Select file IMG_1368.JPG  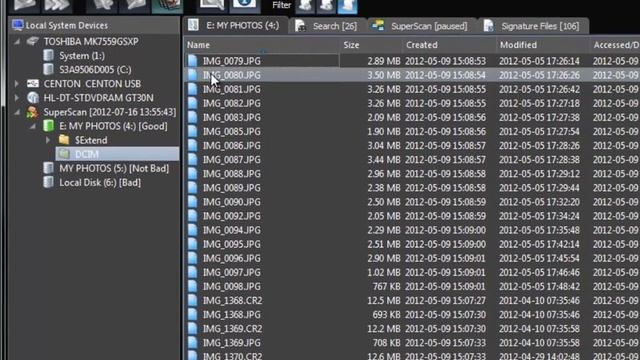(231, 314)
